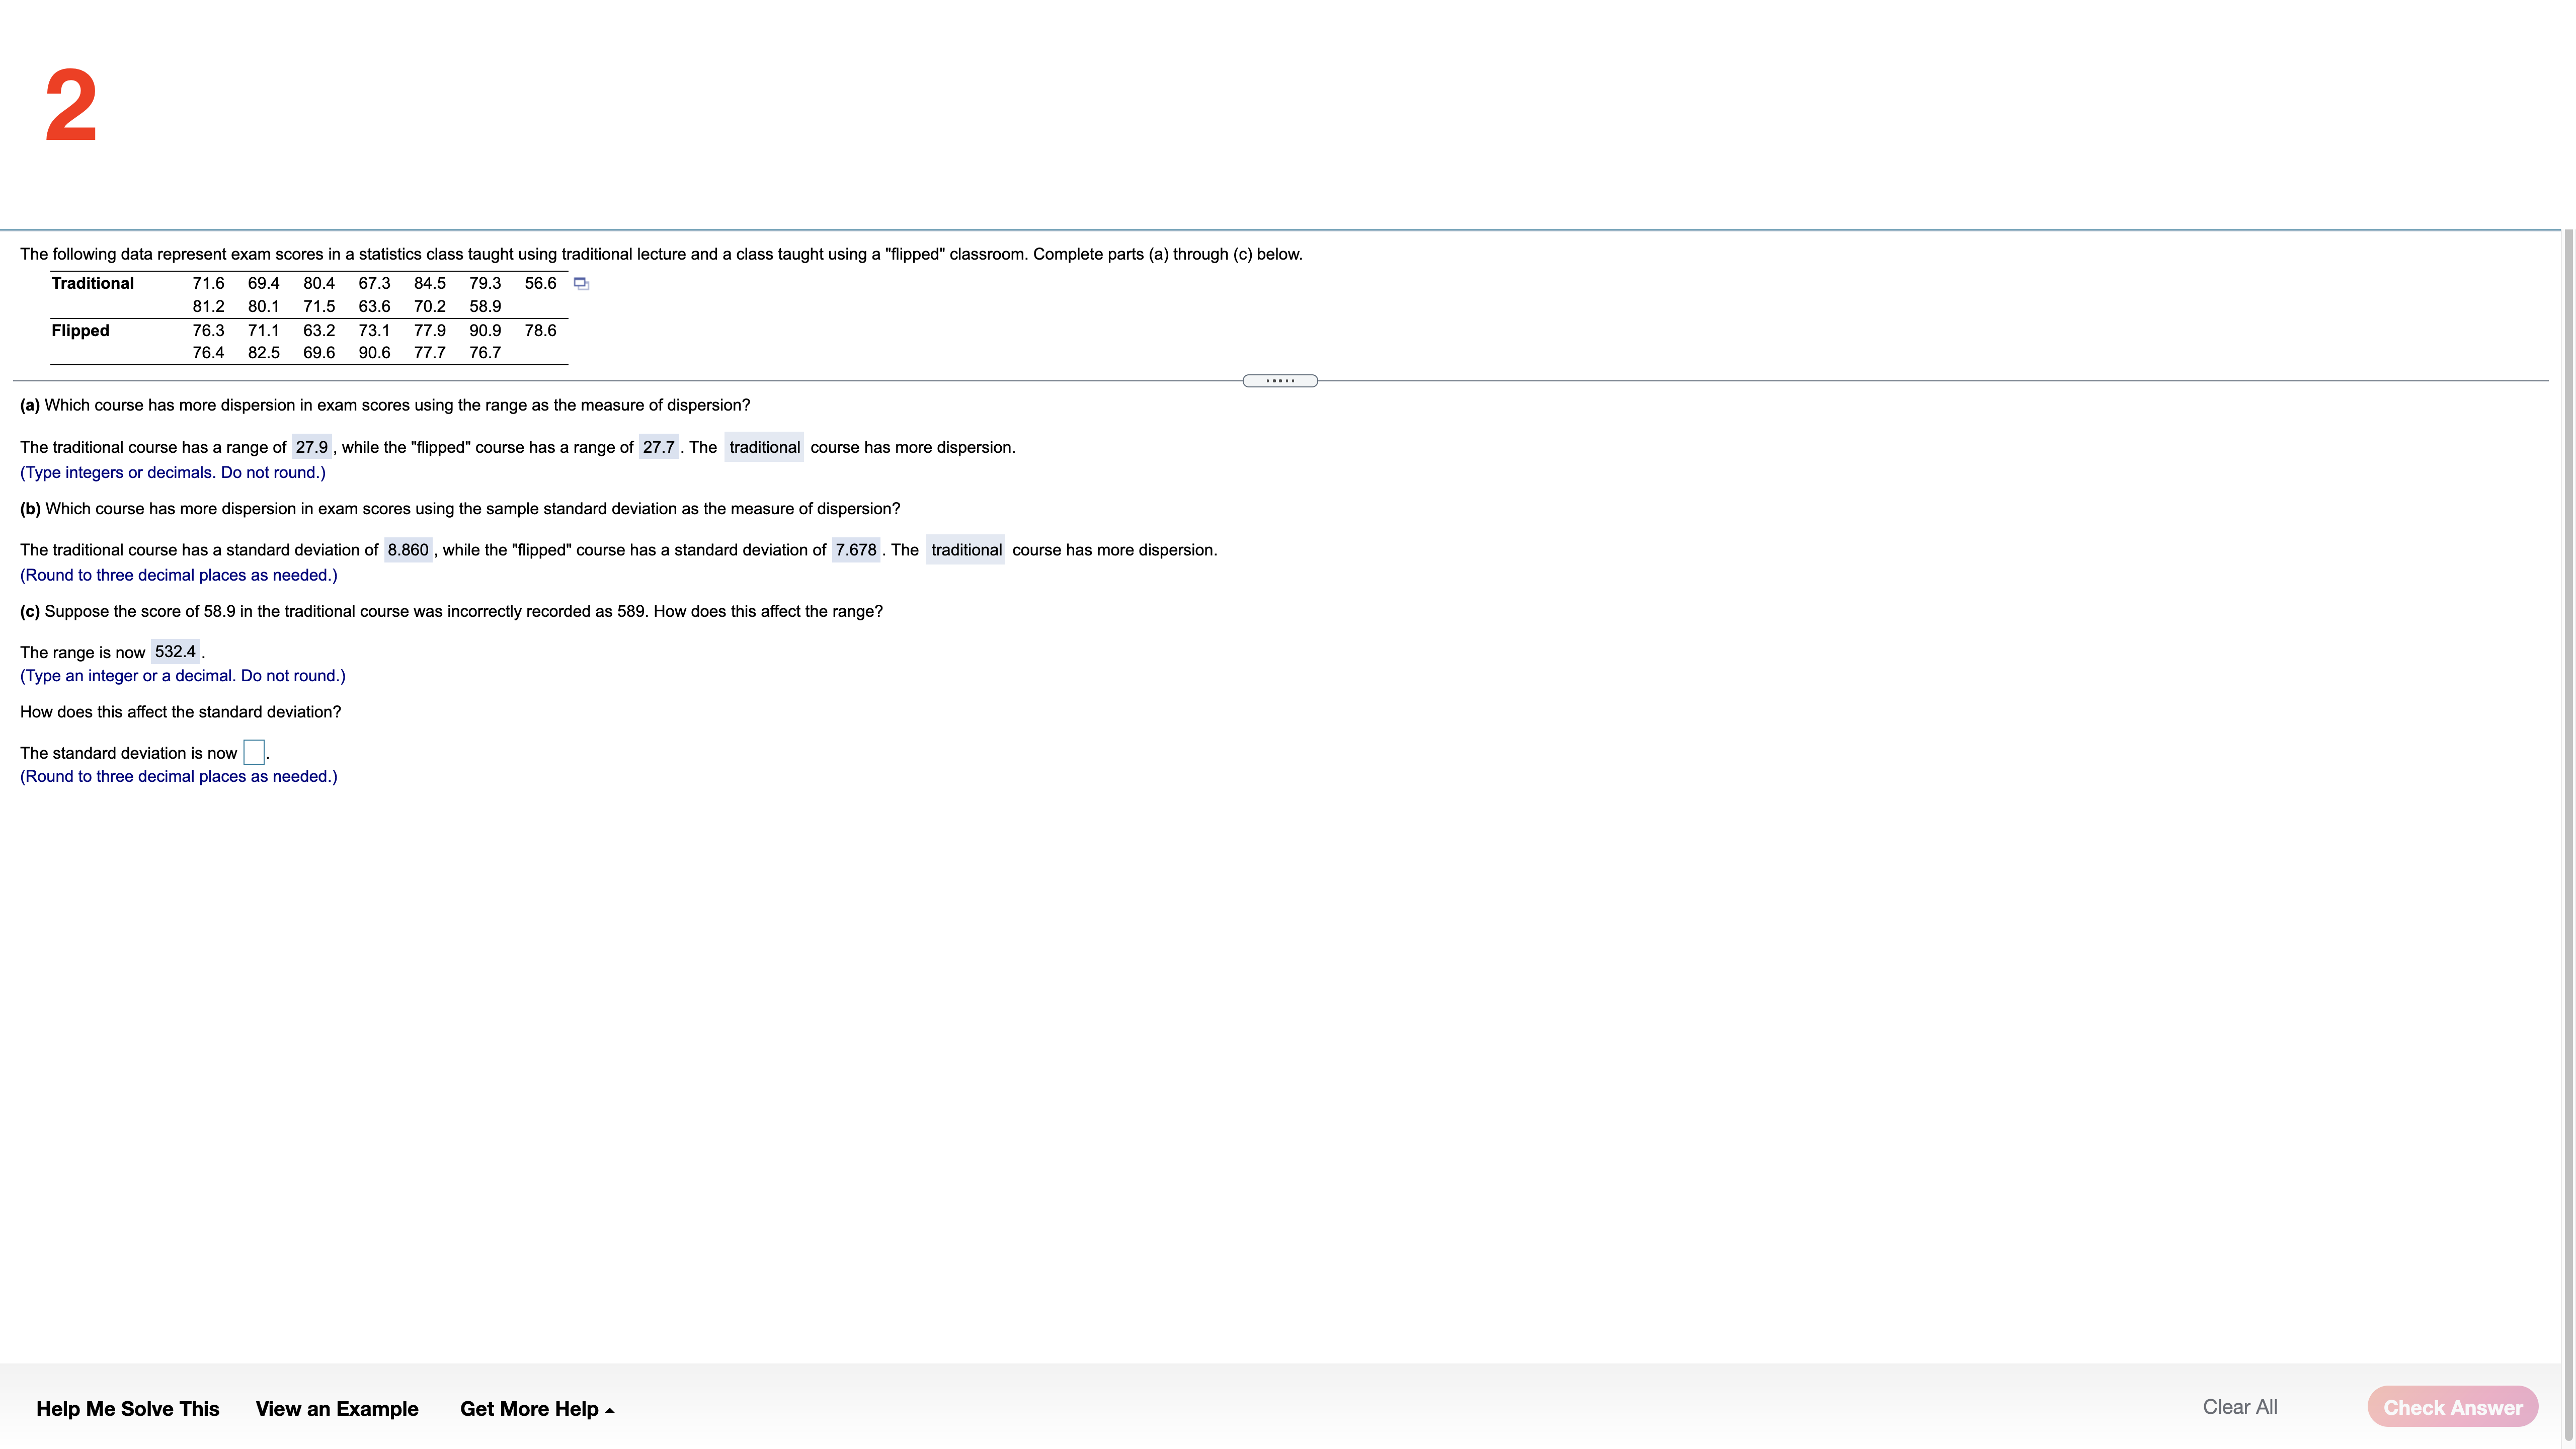Click the 532.4 range answer field

175,651
